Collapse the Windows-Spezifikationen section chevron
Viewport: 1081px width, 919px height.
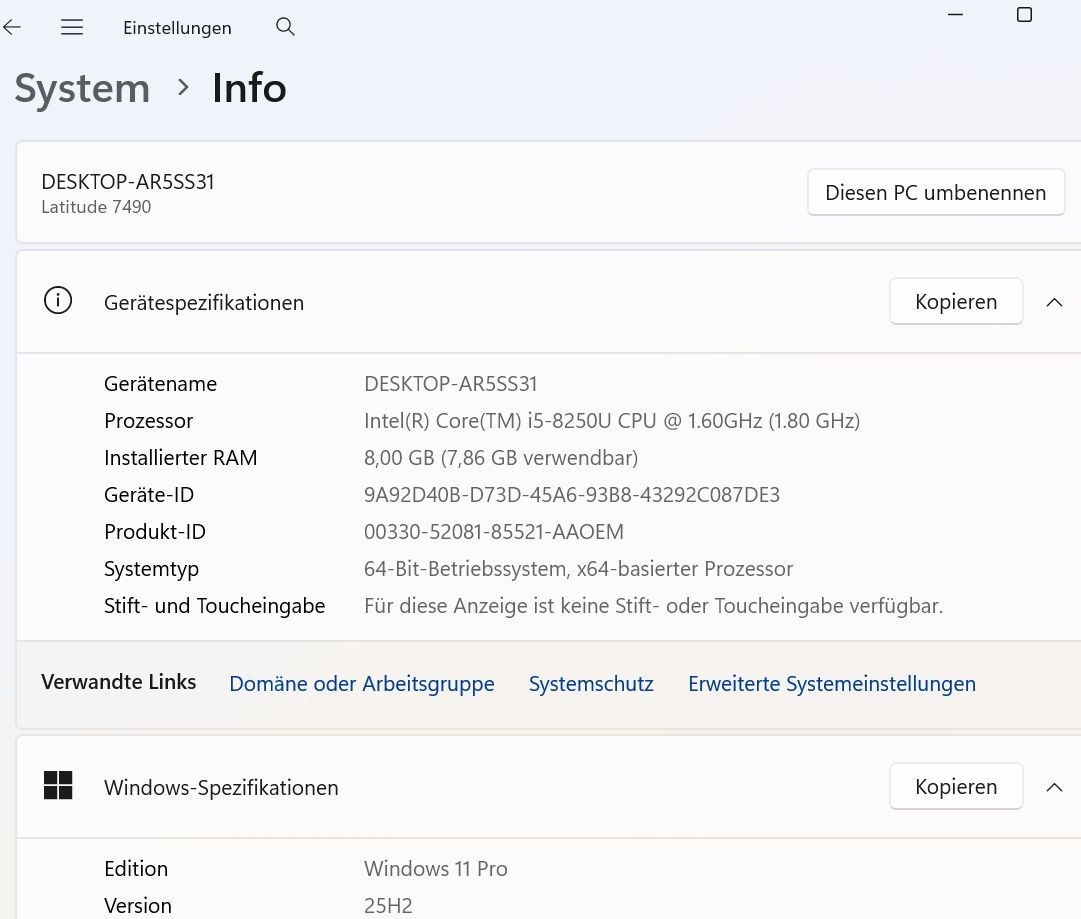pos(1054,787)
